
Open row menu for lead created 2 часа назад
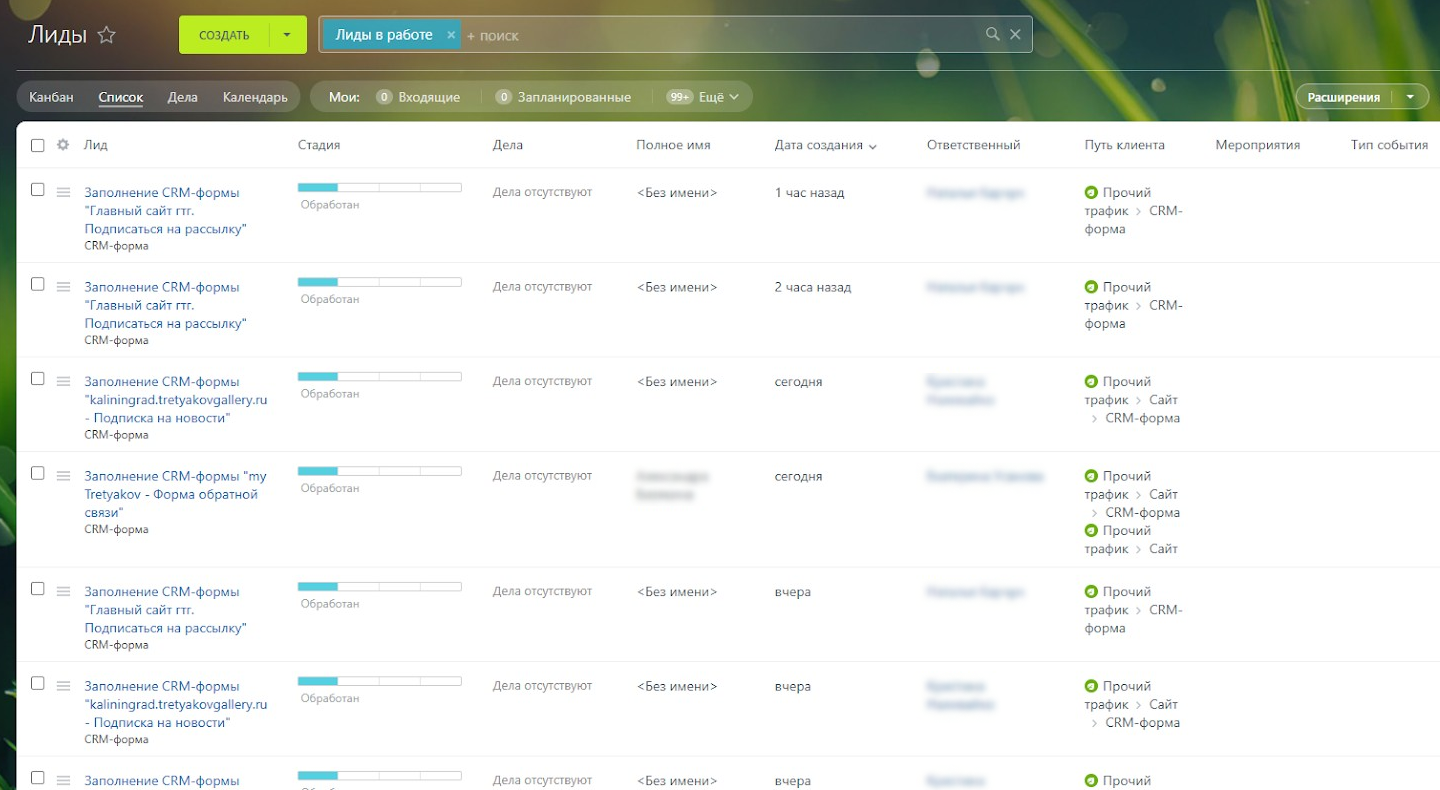[x=63, y=287]
